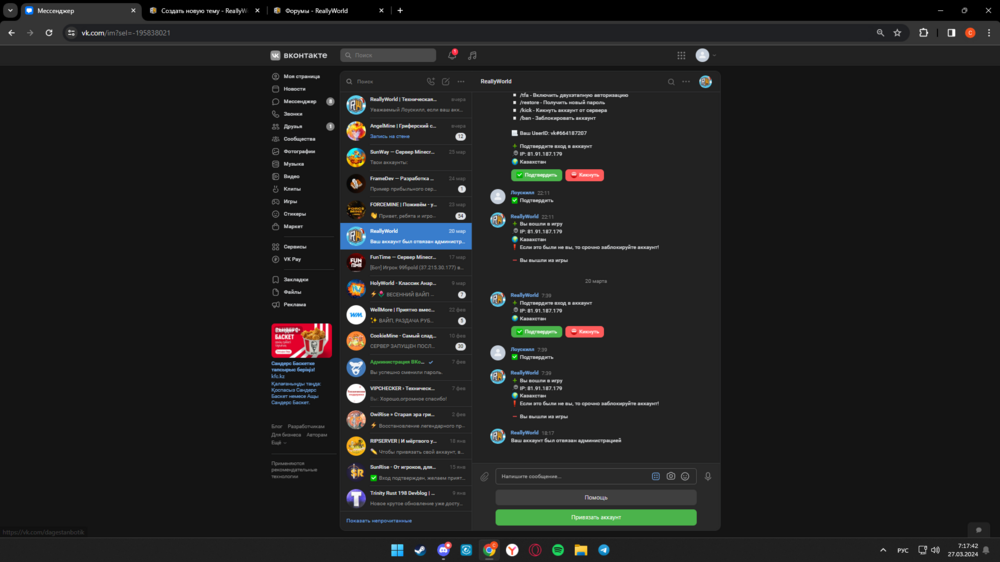Record a voice message with microphone
Image resolution: width=1000 pixels, height=562 pixels.
point(708,477)
